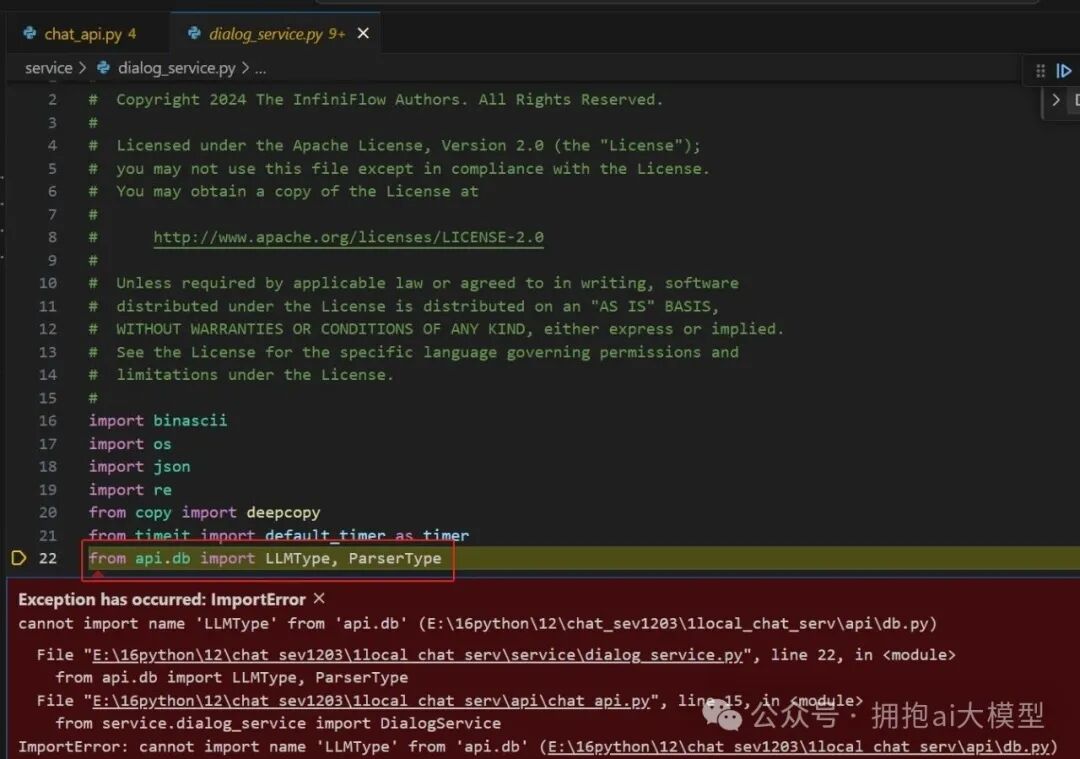1080x759 pixels.
Task: Click the Python icon in the breadcrumb bar
Action: 103,68
